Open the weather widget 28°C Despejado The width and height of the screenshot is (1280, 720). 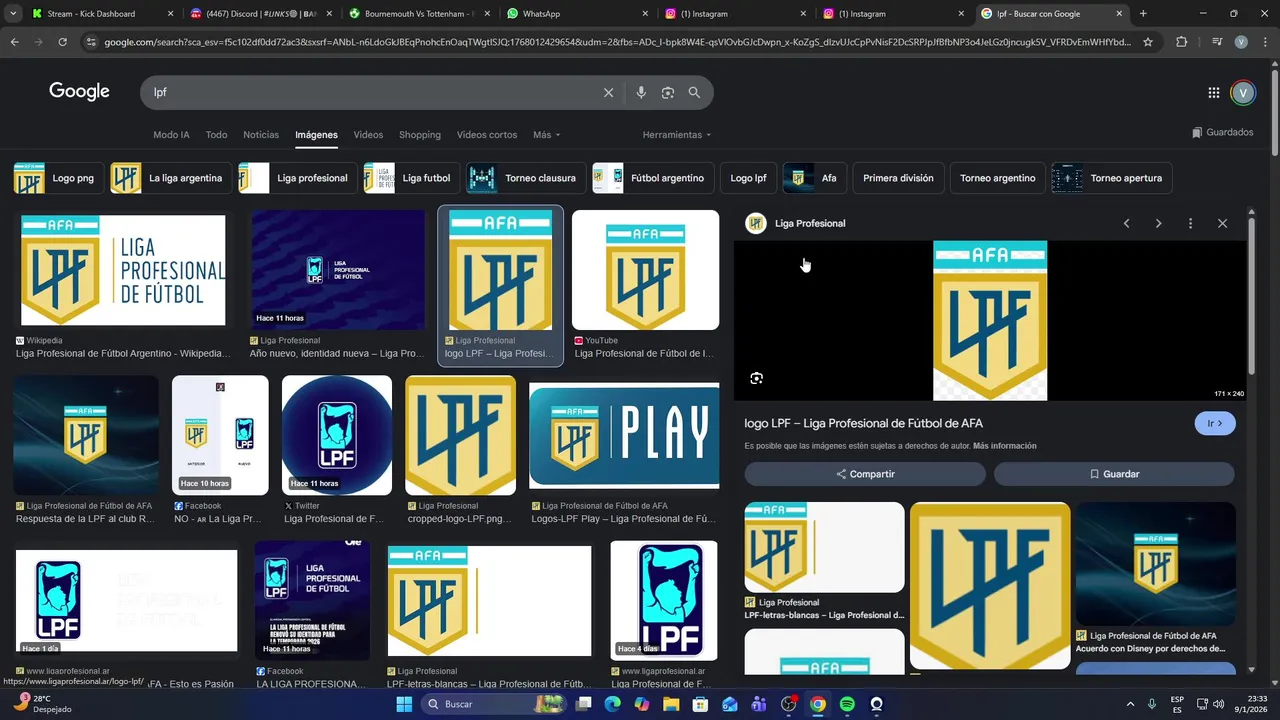point(42,704)
